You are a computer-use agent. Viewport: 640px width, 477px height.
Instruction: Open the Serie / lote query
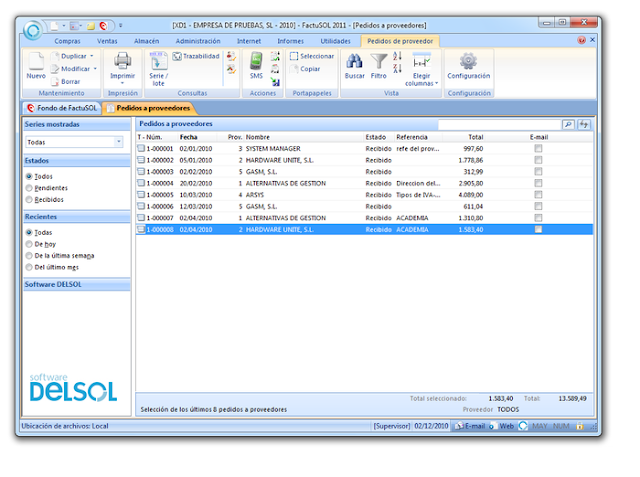(x=158, y=69)
